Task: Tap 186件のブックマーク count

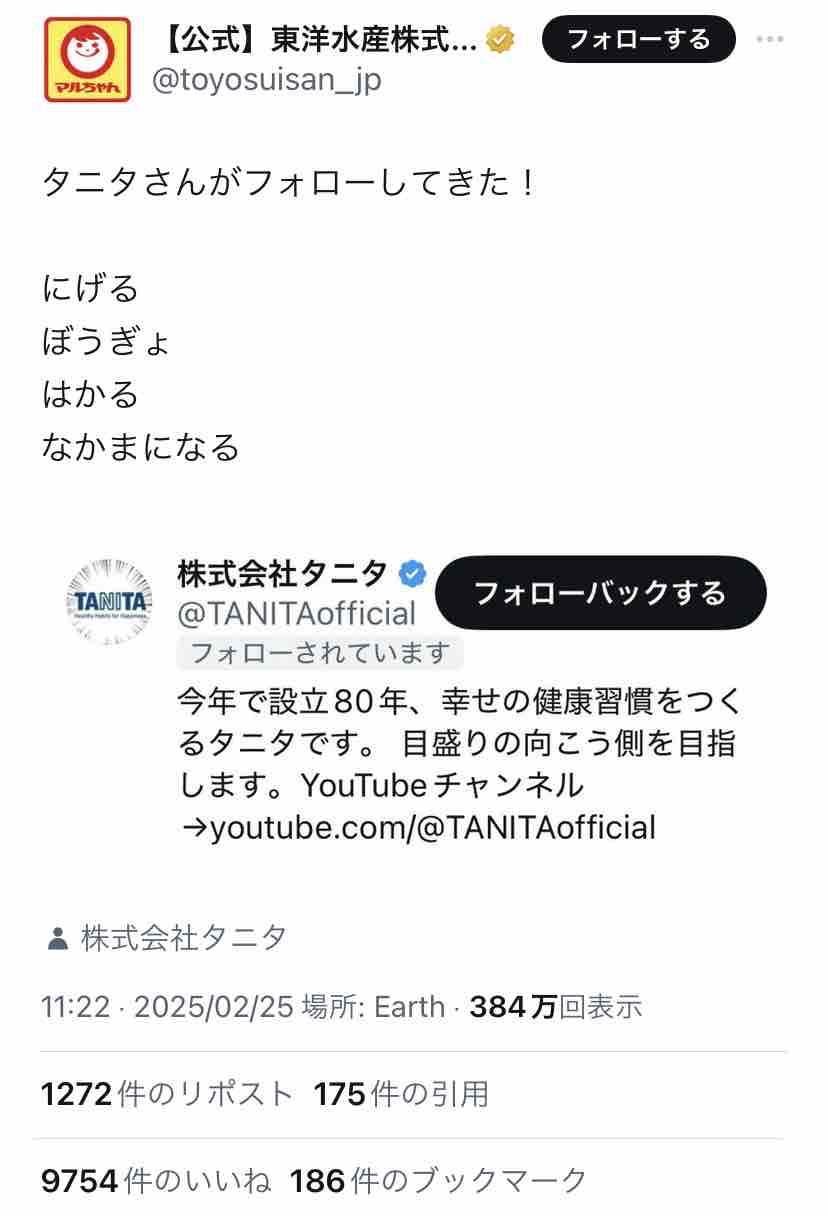Action: click(x=438, y=1181)
